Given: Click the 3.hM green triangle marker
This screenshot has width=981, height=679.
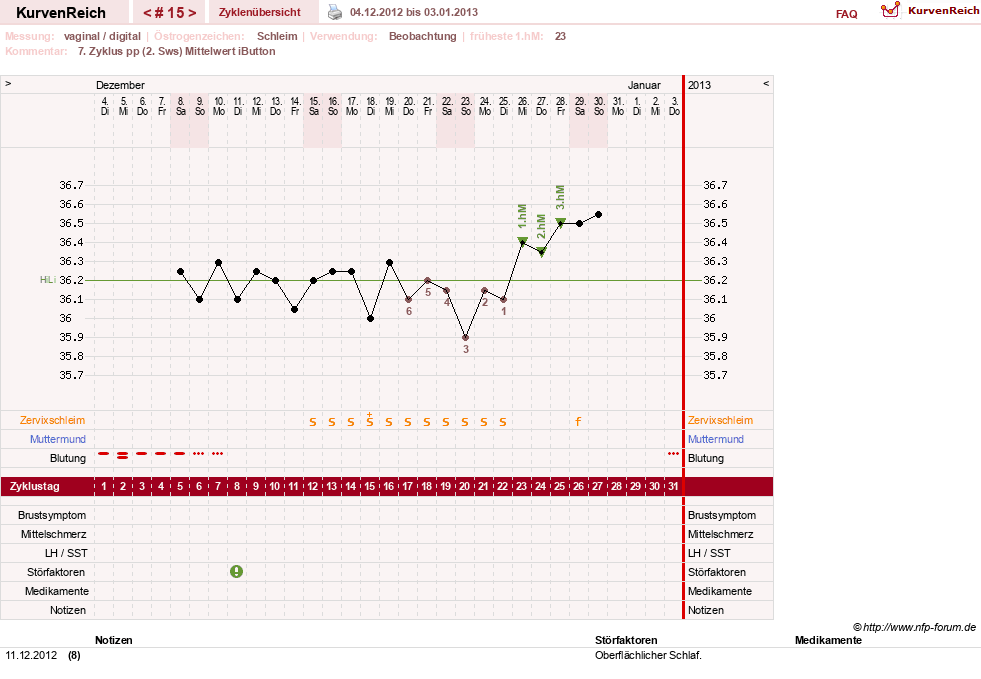Looking at the screenshot, I should coord(561,222).
